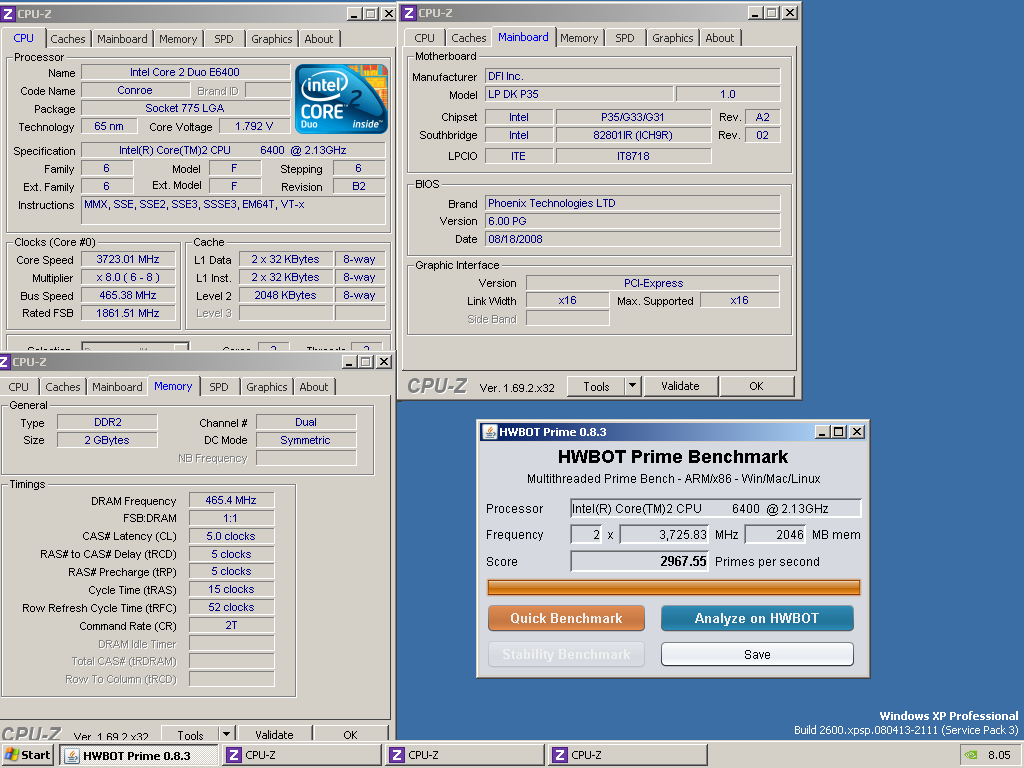Viewport: 1024px width, 768px height.
Task: Select the Graphics tab in the Memory window
Action: (266, 387)
